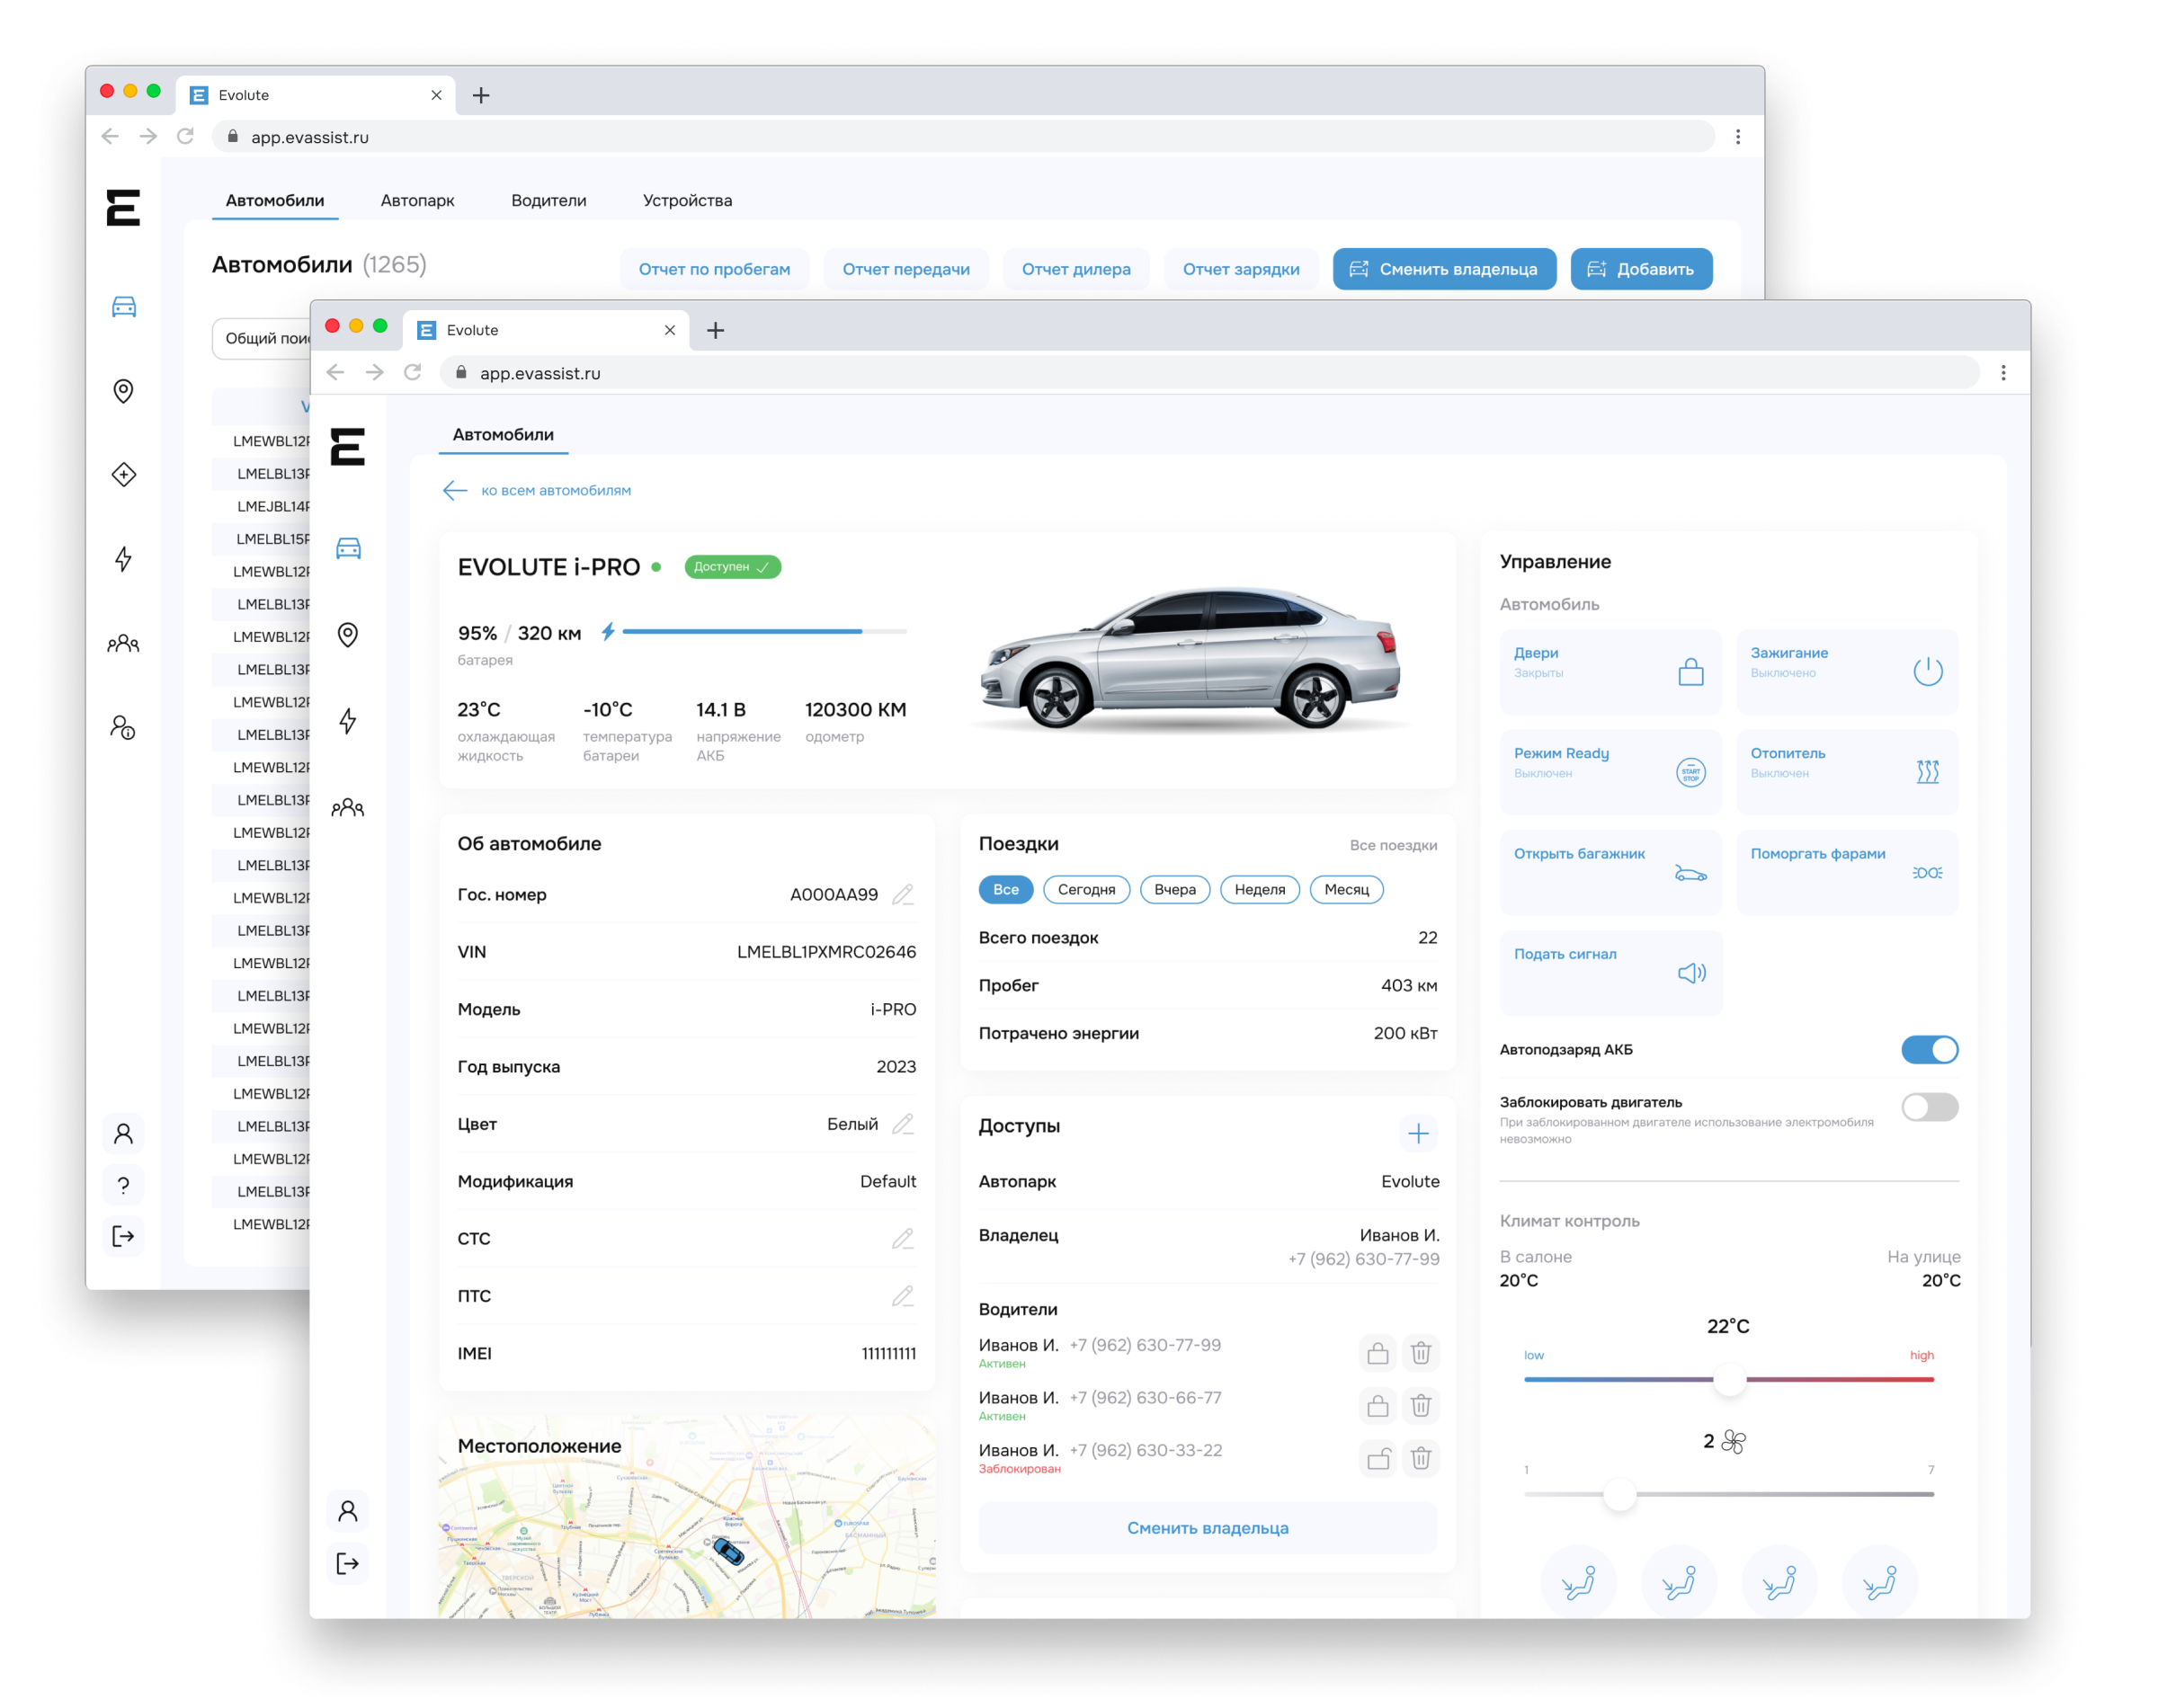Toggle Автоподзаряд АКБ switch off
Screen dimensions: 2158x1708
point(1931,1051)
